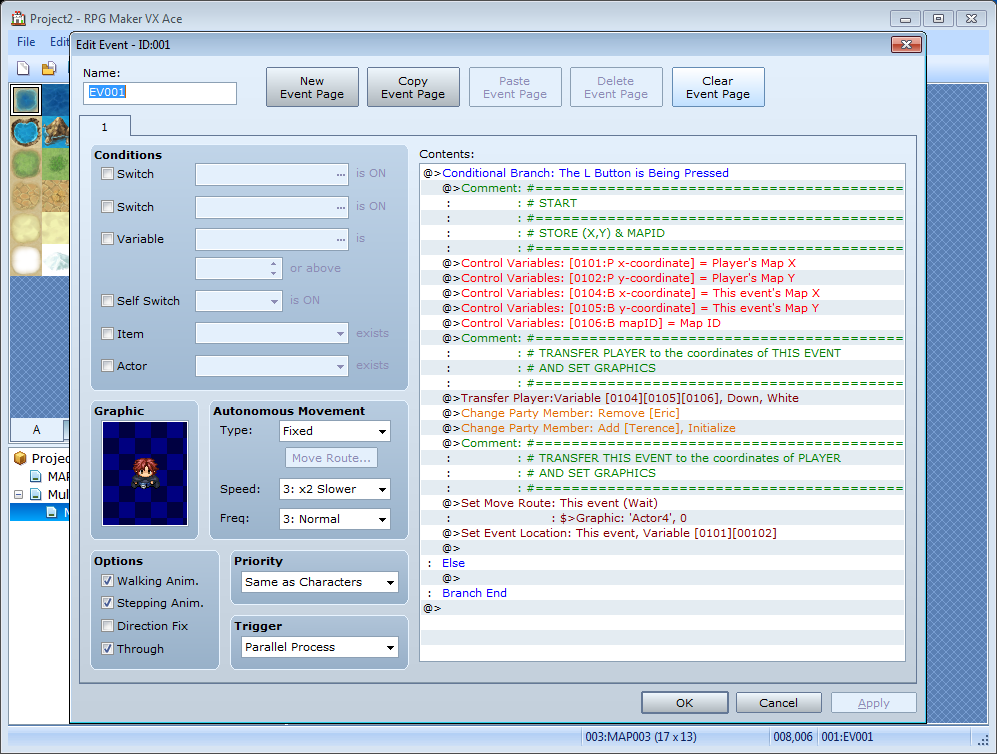Click the New Event Page button
Viewport: 997px width, 754px height.
click(312, 88)
